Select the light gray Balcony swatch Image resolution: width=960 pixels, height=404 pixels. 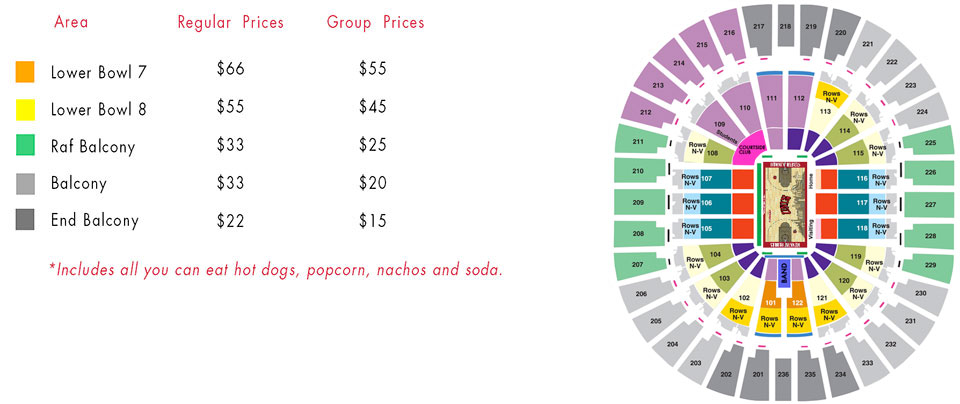click(x=25, y=182)
